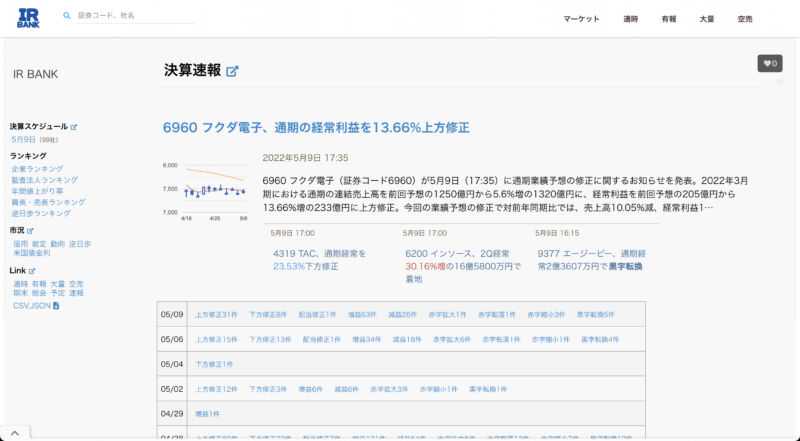Open the 適時 top navigation item
Image resolution: width=800 pixels, height=441 pixels.
(631, 19)
